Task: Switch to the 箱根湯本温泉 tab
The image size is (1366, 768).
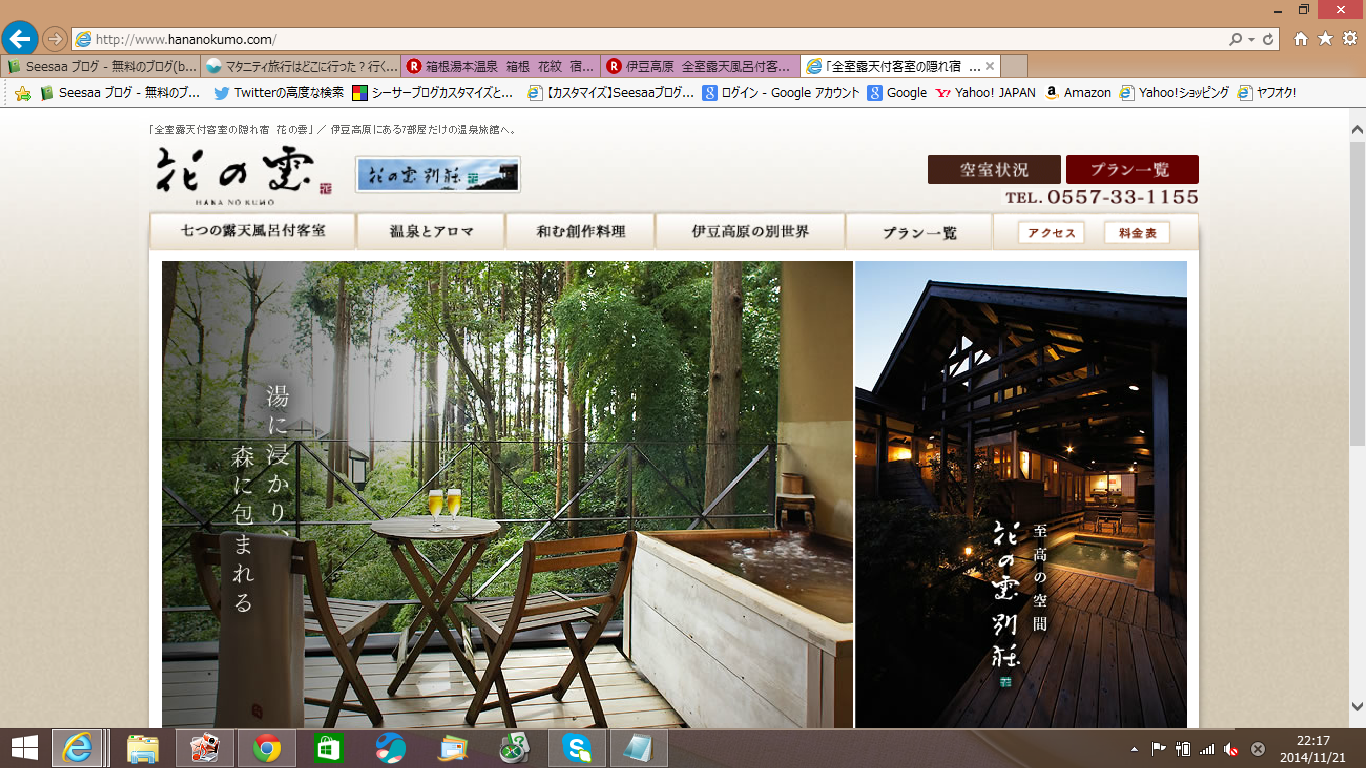Action: [x=500, y=66]
